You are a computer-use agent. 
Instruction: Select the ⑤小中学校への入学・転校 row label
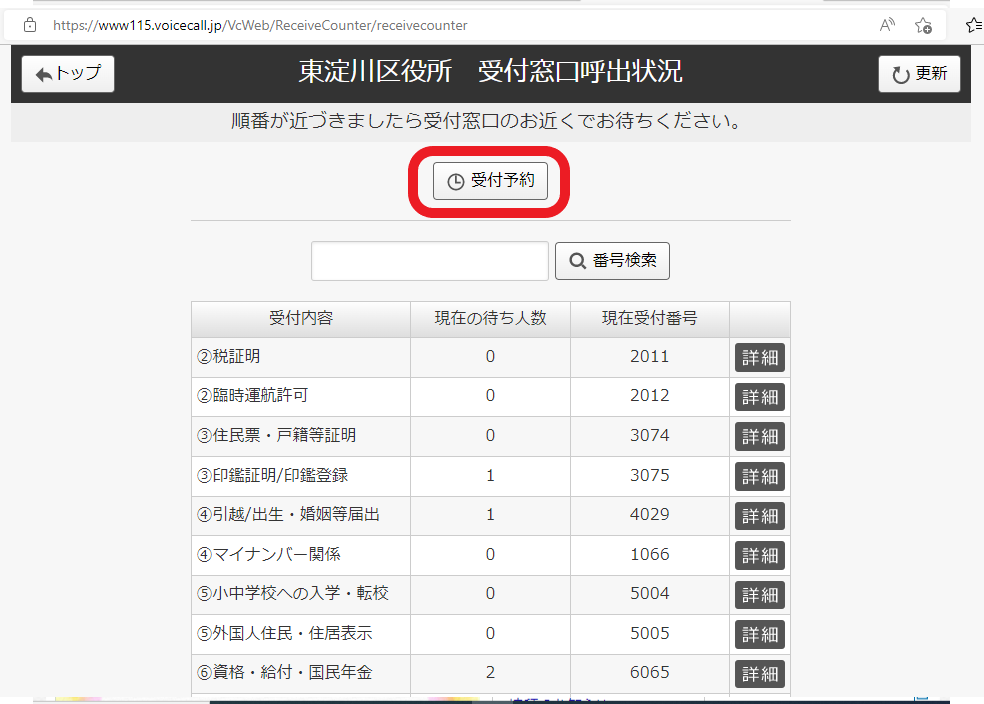pyautogui.click(x=292, y=594)
